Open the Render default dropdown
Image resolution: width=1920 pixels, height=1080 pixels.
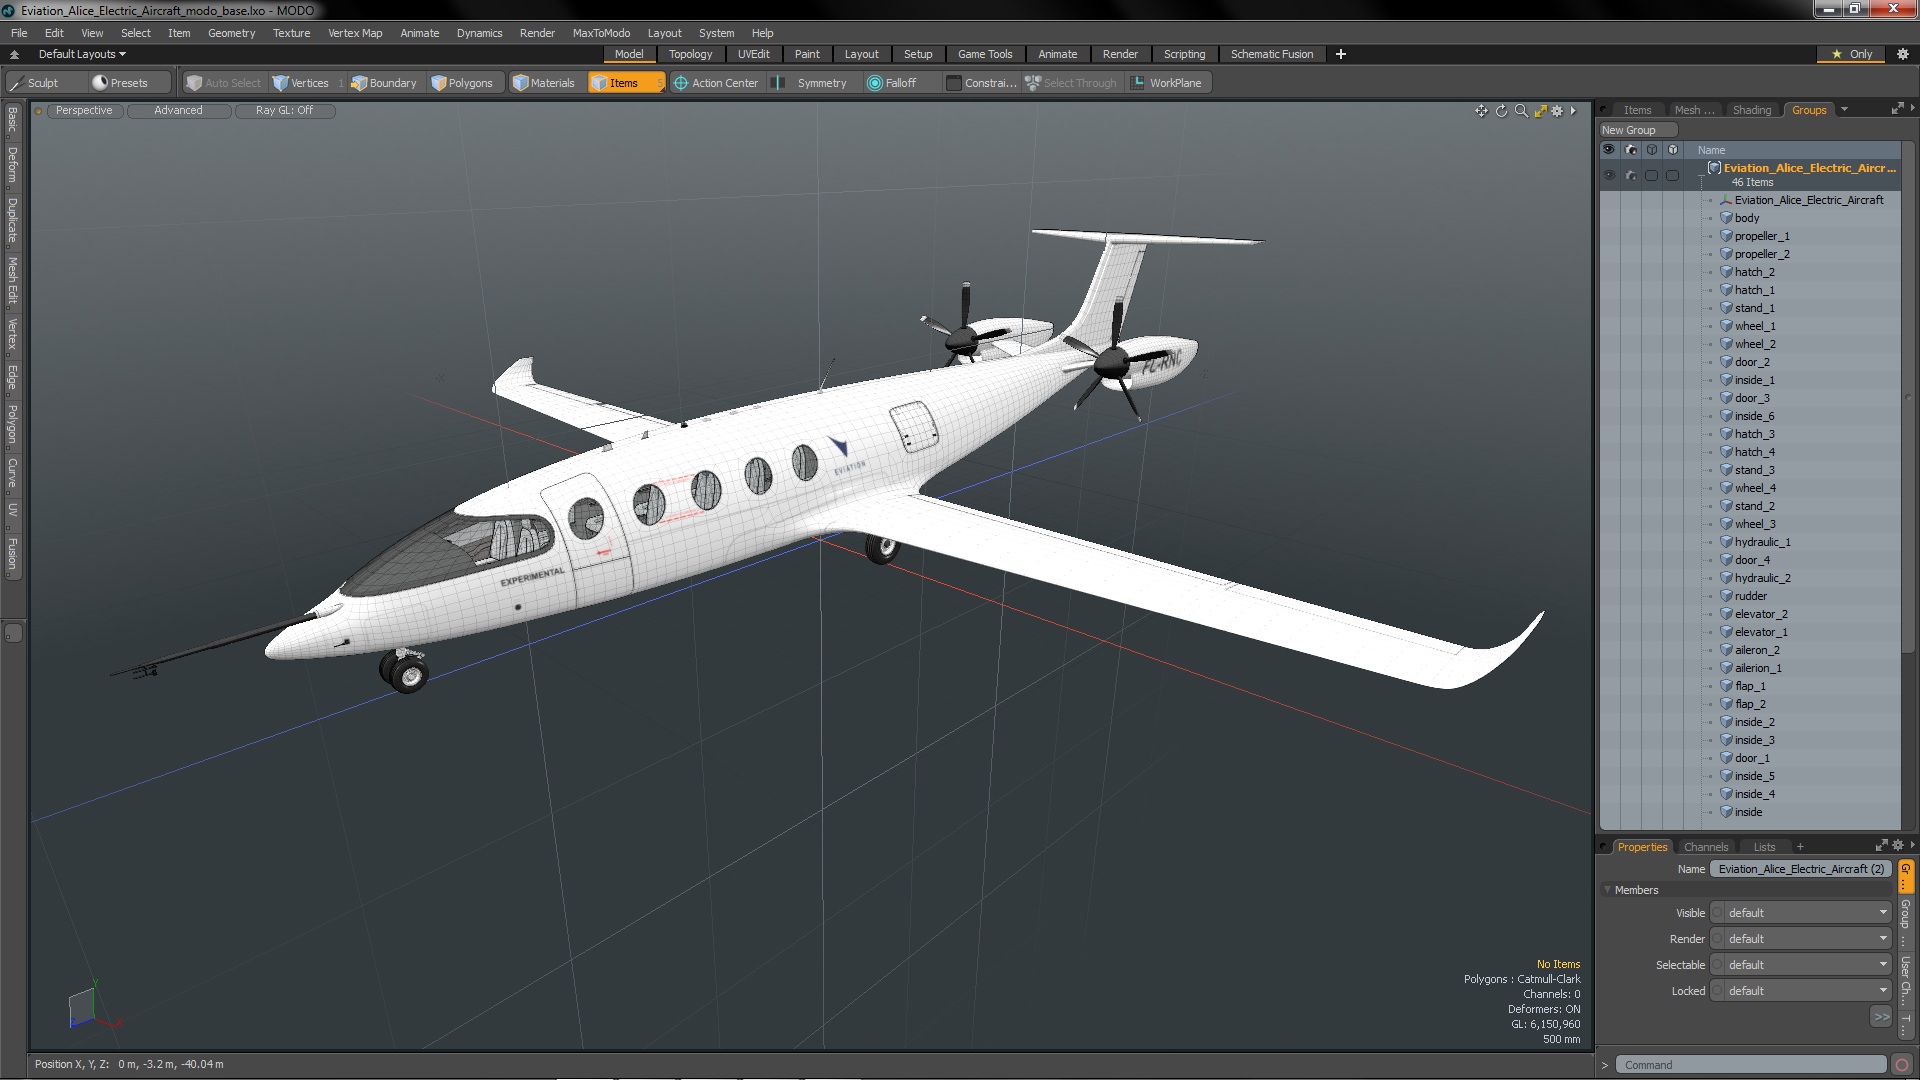coord(1801,939)
